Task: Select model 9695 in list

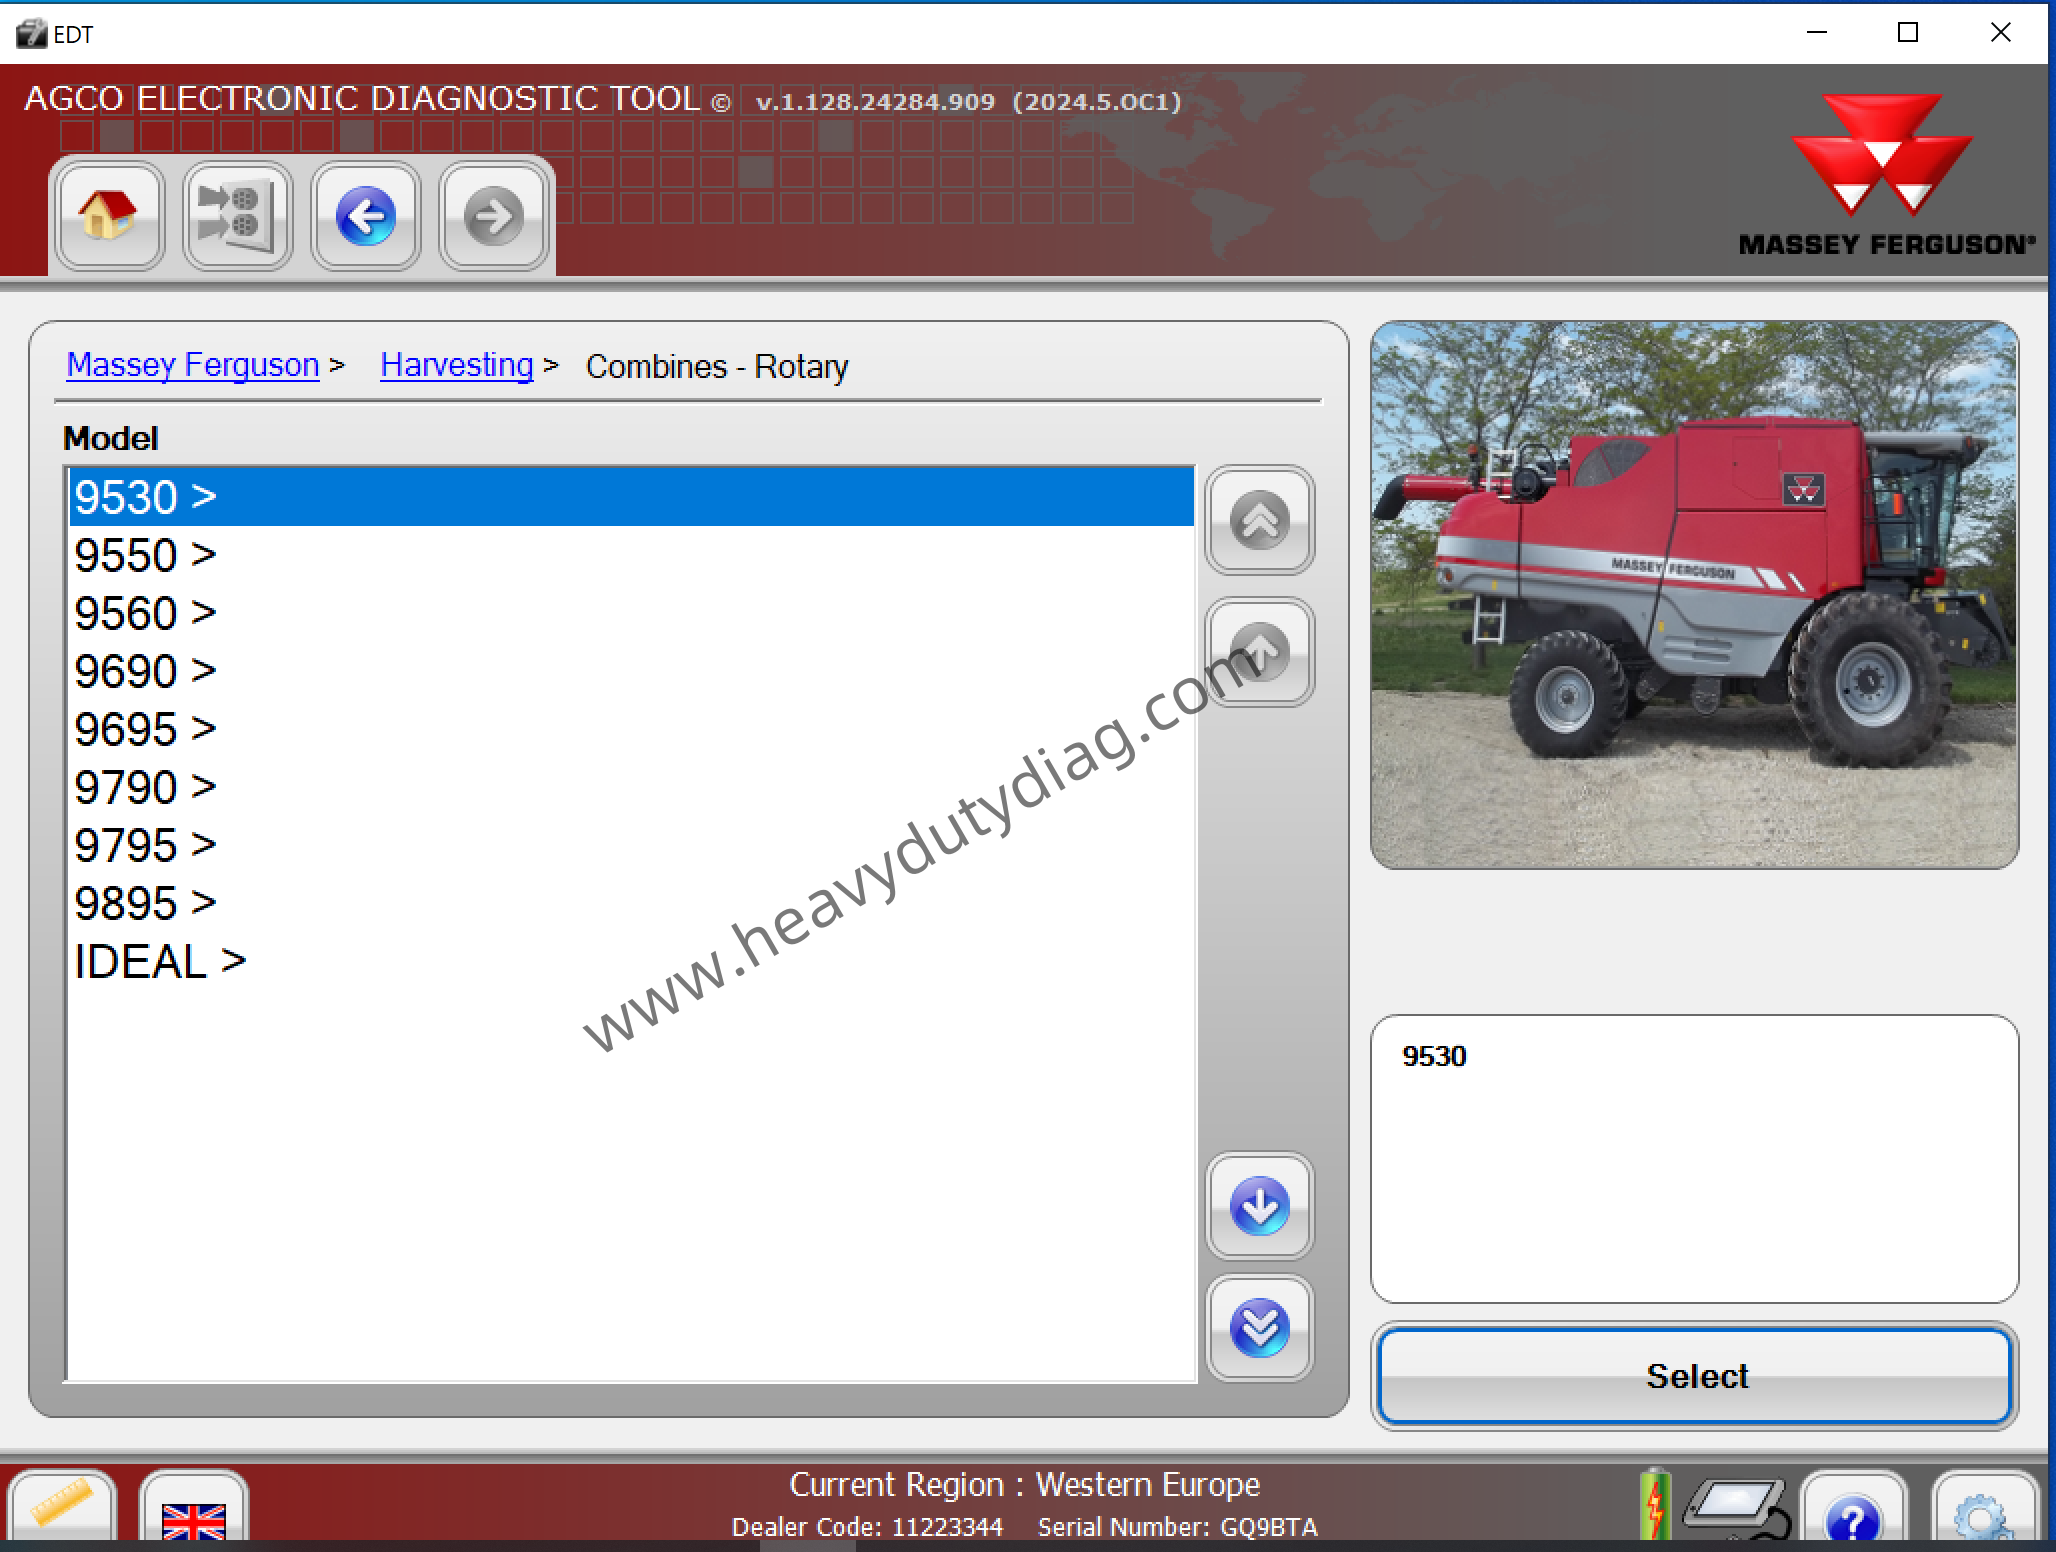Action: coord(631,729)
